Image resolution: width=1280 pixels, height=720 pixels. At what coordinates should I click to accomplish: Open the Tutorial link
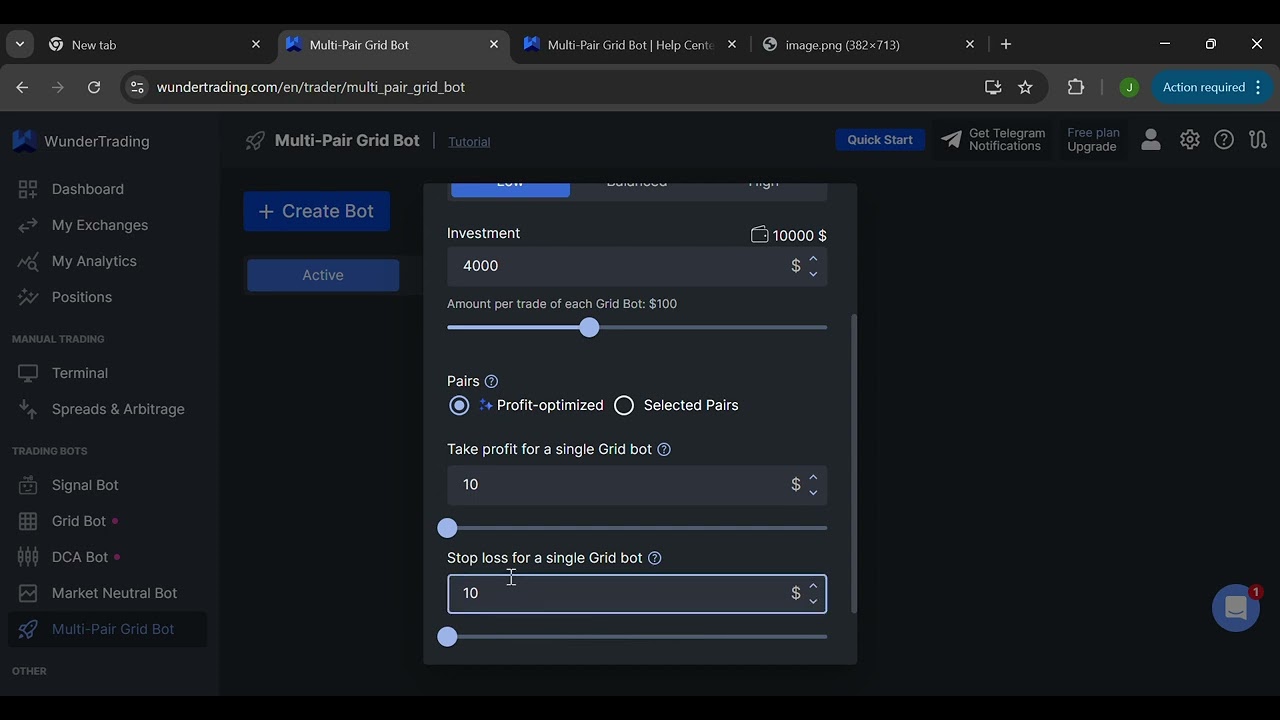pyautogui.click(x=469, y=142)
